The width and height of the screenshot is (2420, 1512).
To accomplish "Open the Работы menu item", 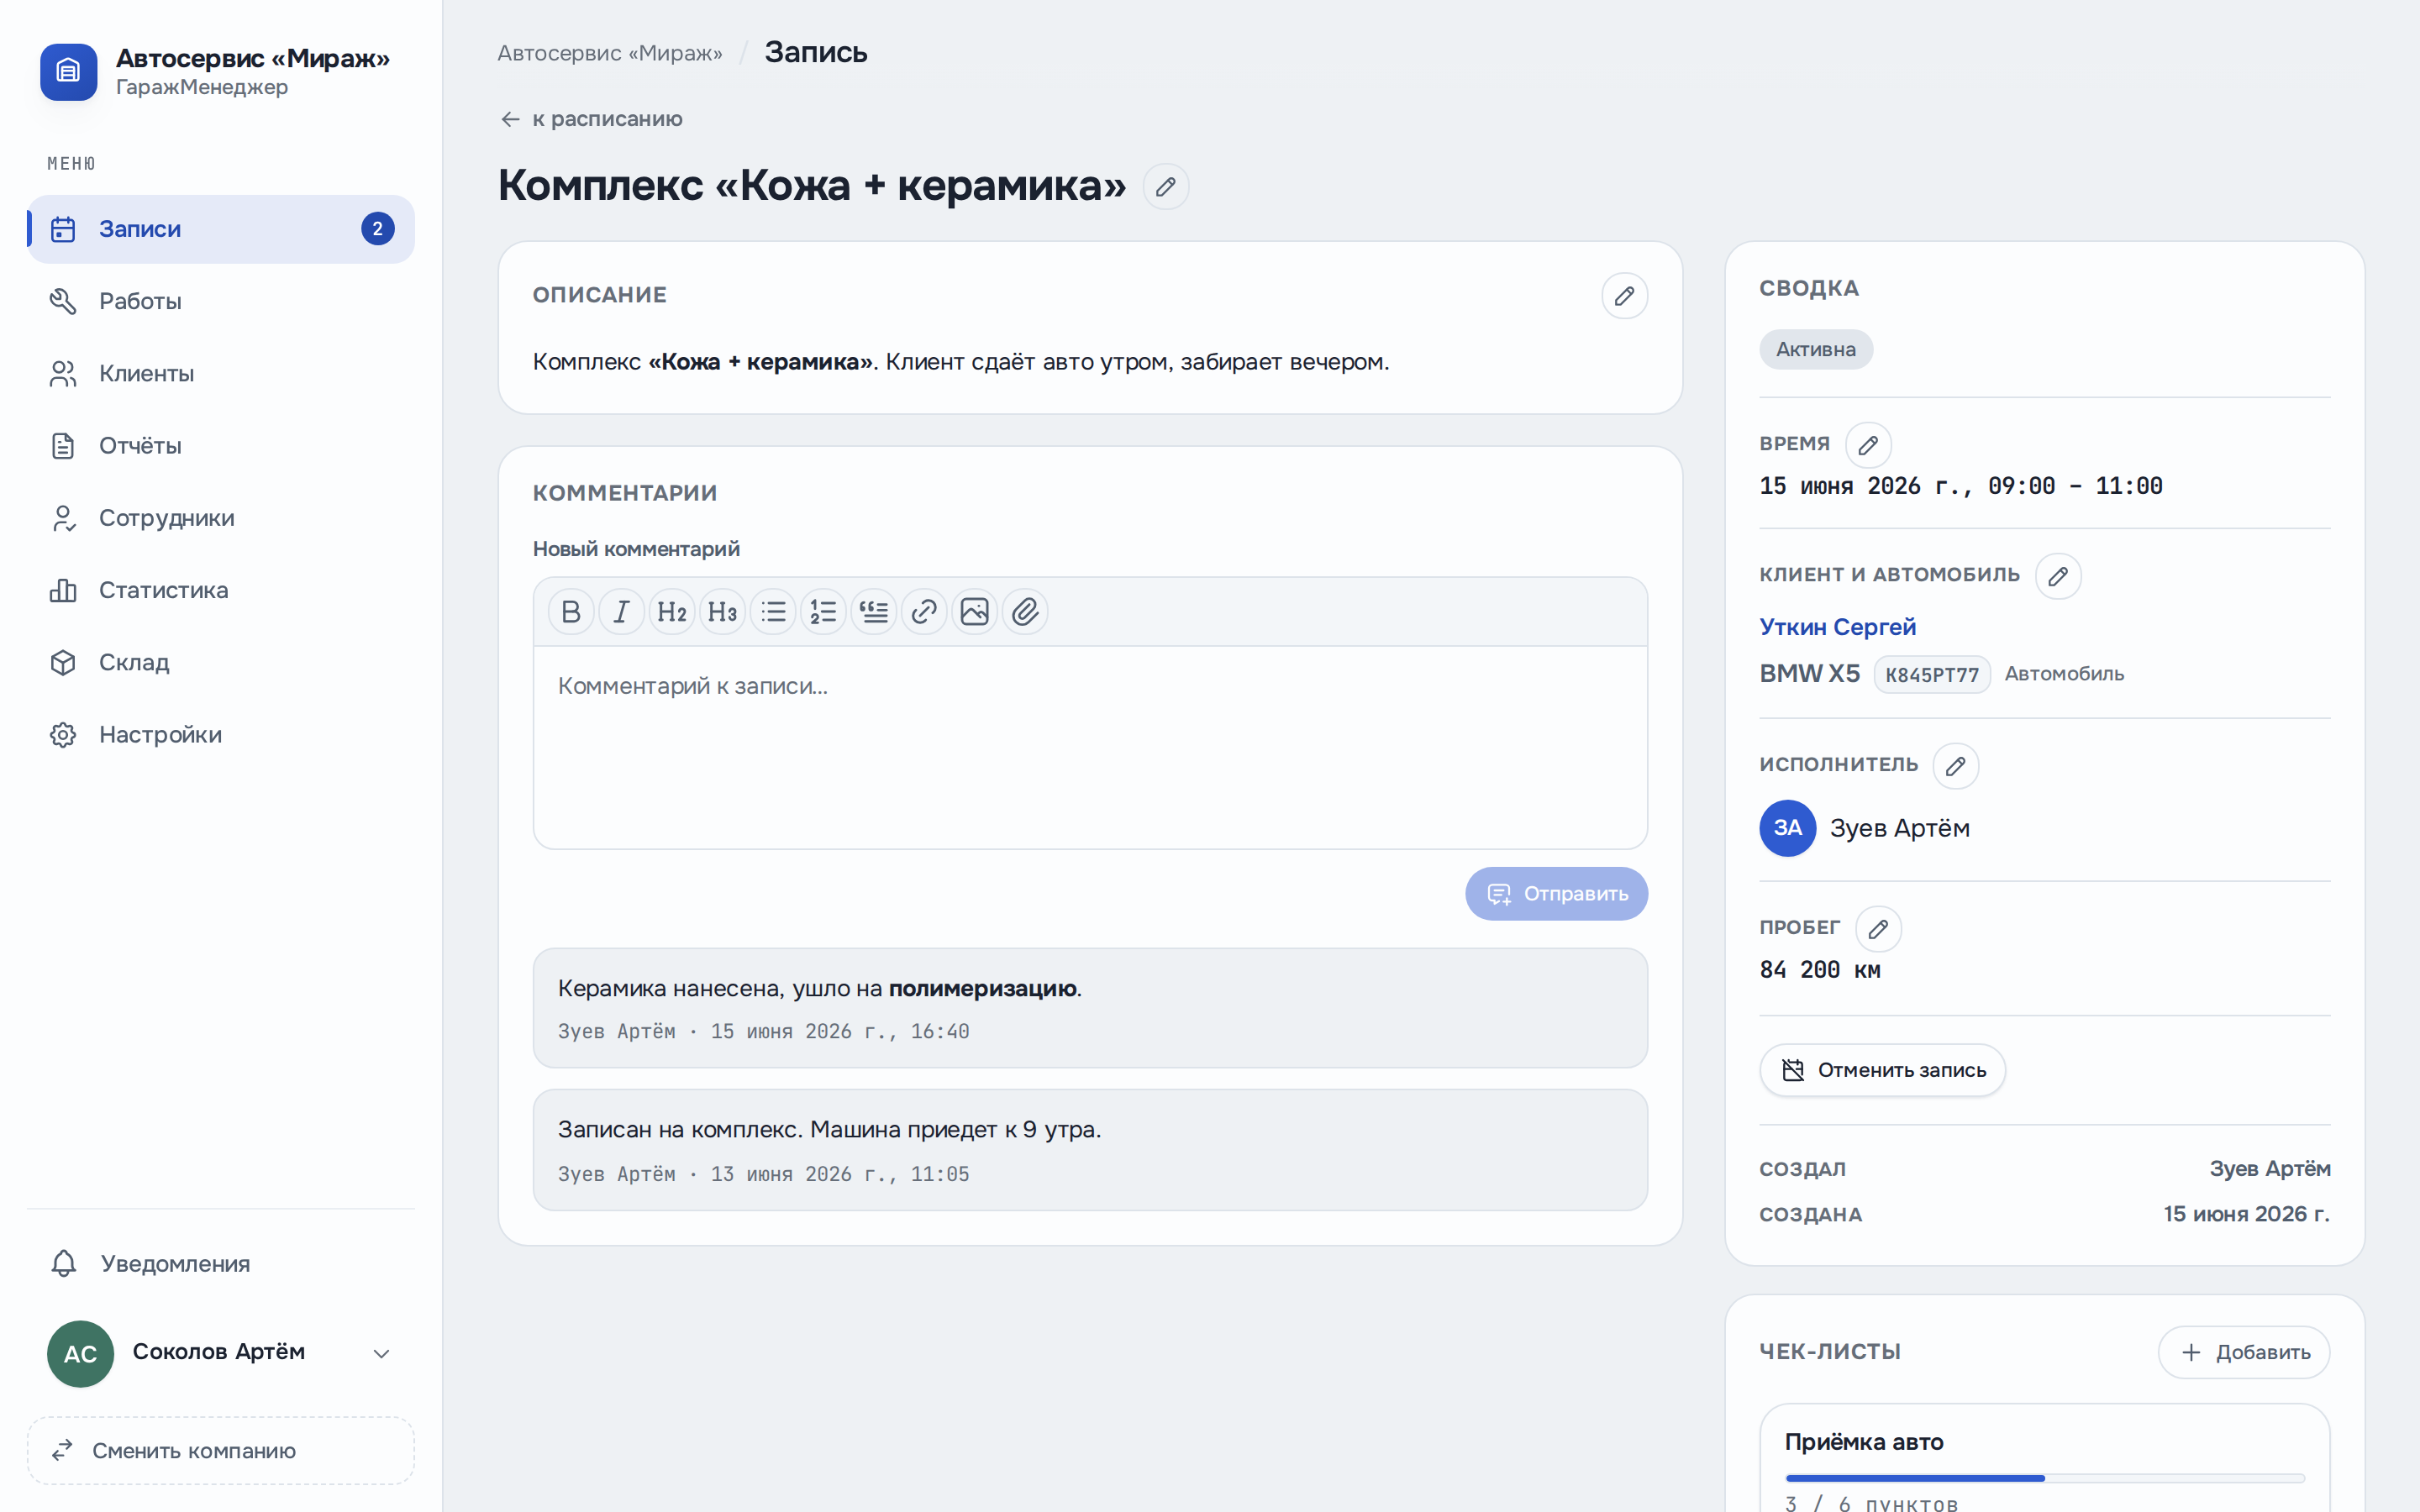I will click(221, 301).
